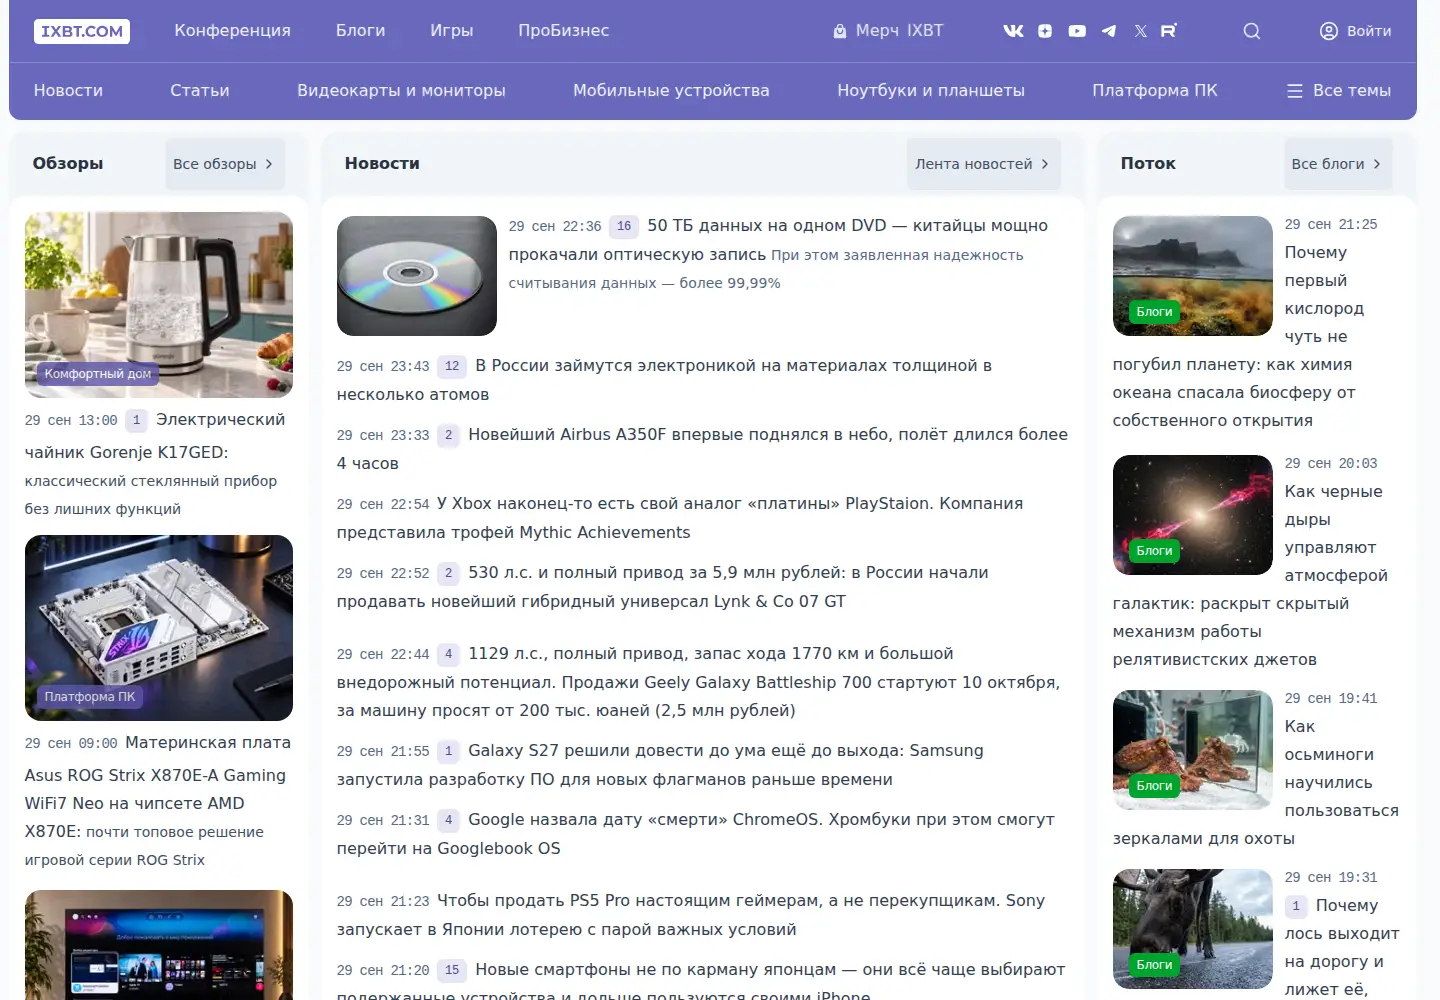Image resolution: width=1440 pixels, height=1000 pixels.
Task: Click comment badge of moose blog post
Action: (1296, 906)
